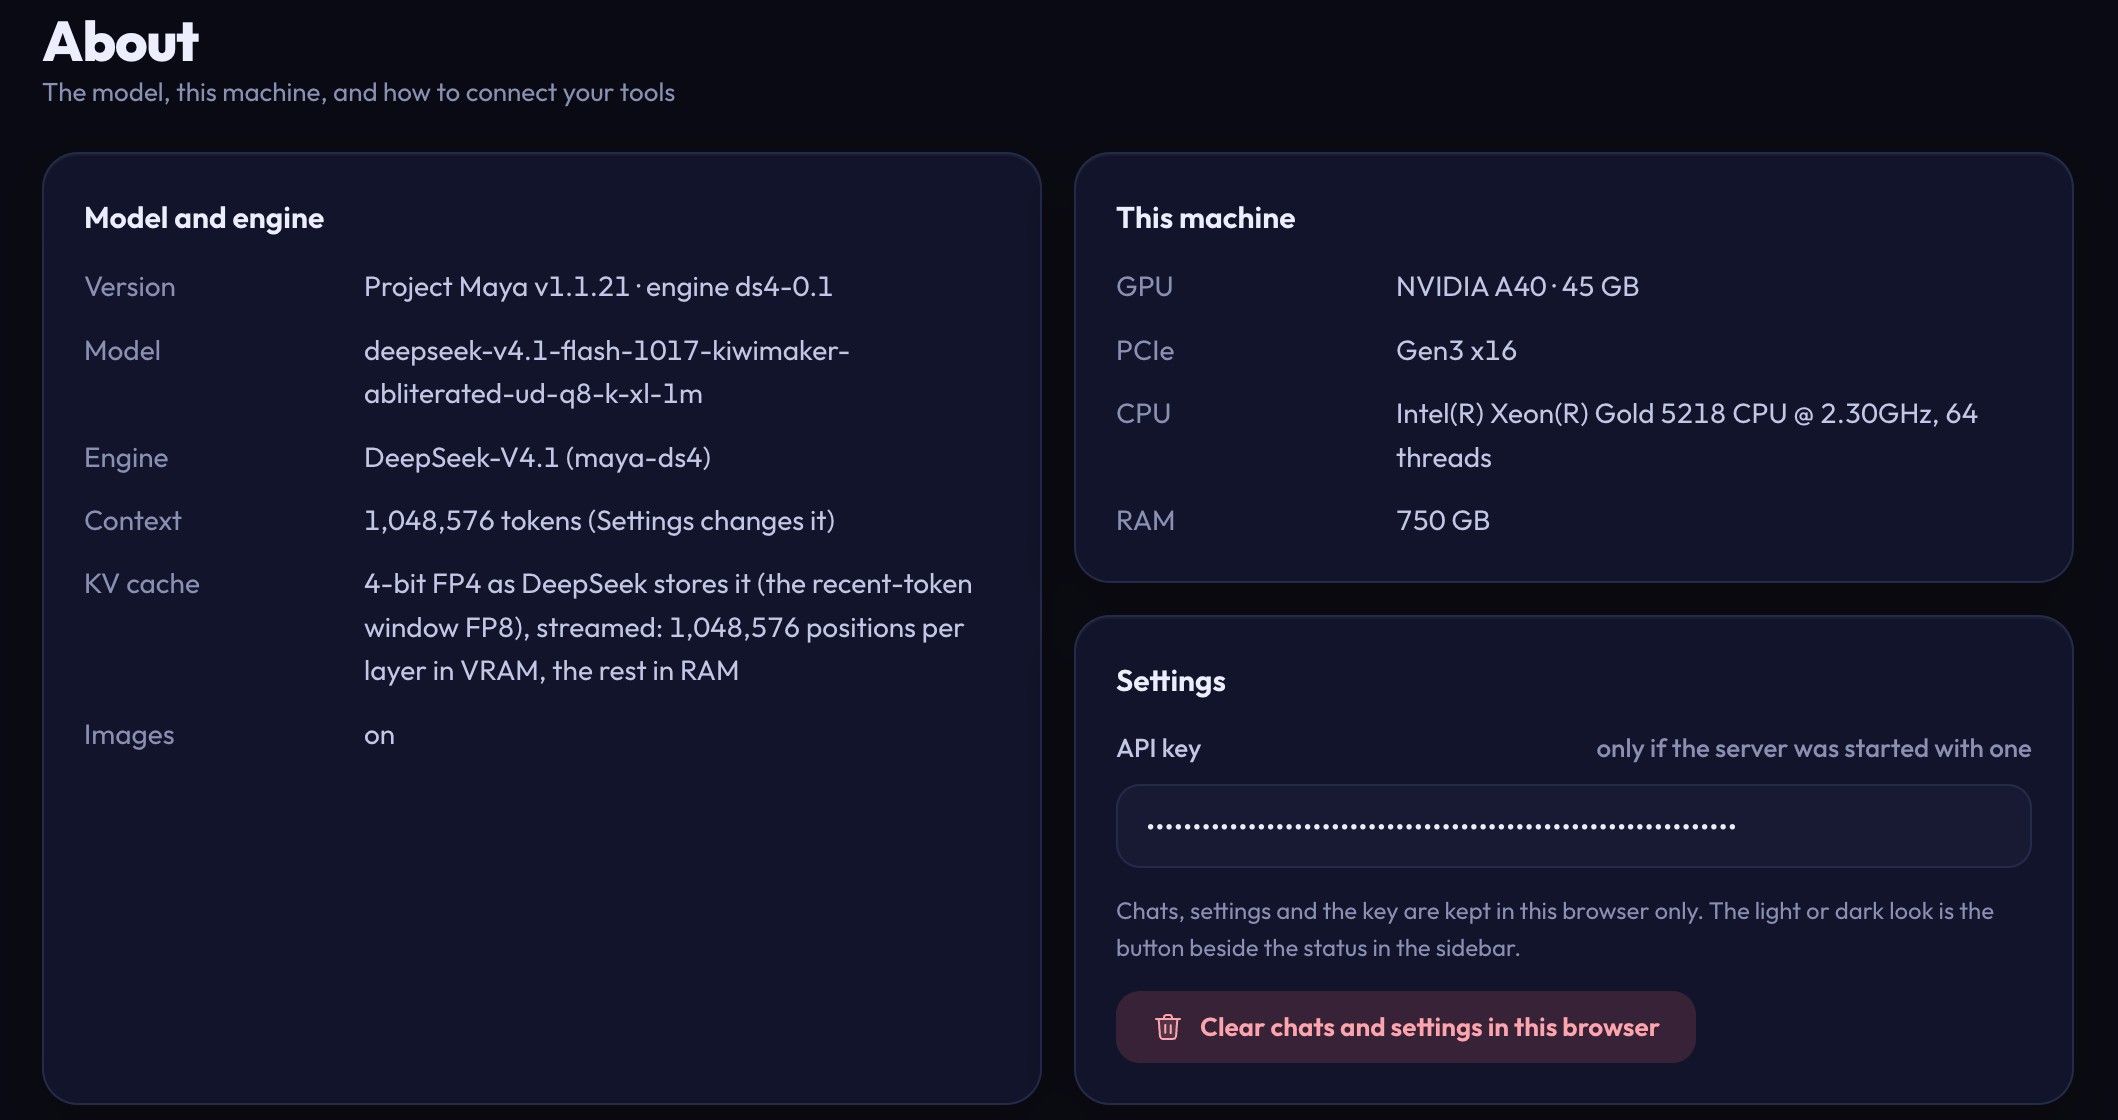Click the Images value on
Image resolution: width=2118 pixels, height=1120 pixels.
379,735
